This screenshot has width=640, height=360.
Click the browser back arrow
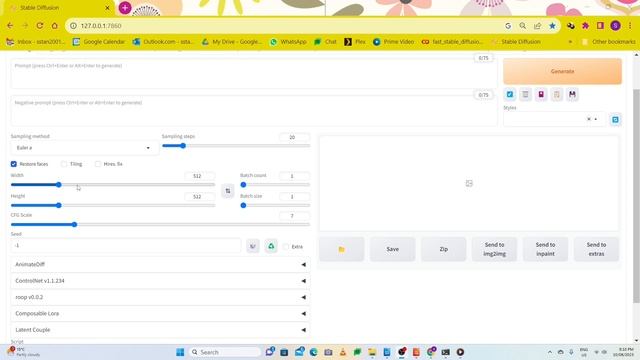pyautogui.click(x=10, y=26)
